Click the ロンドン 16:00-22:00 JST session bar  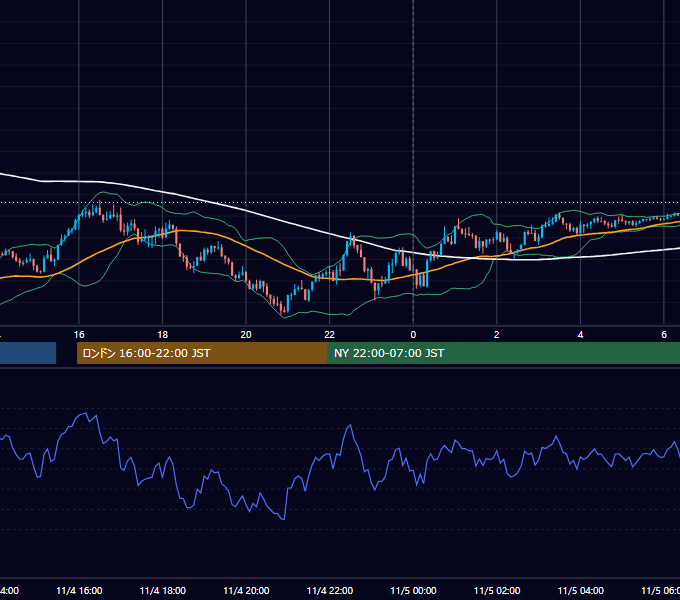(x=202, y=353)
